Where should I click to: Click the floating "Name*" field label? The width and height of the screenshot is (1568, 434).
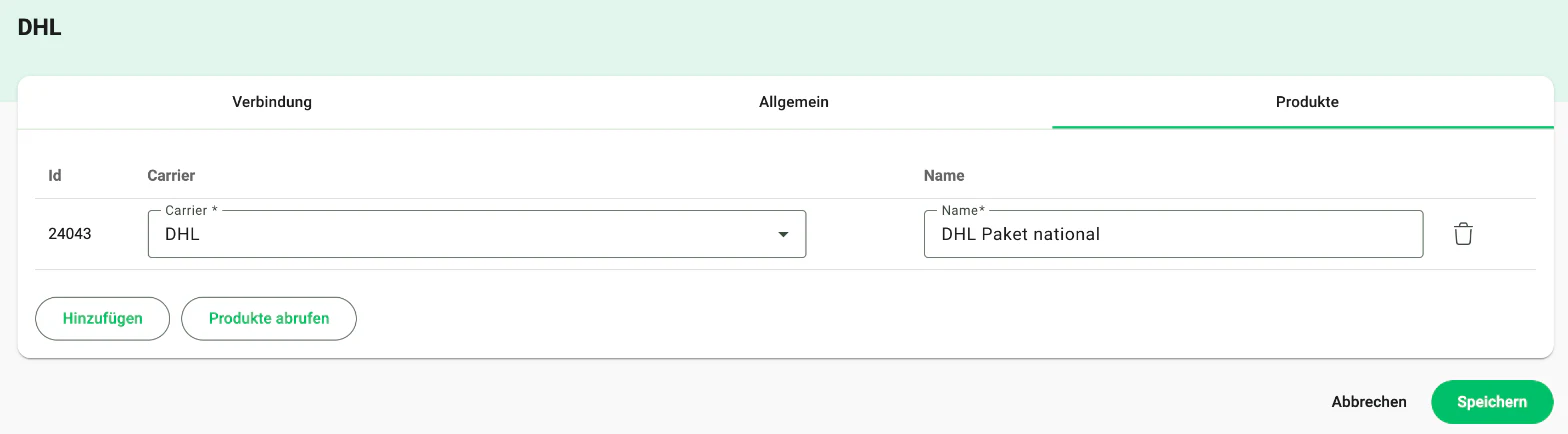coord(963,211)
